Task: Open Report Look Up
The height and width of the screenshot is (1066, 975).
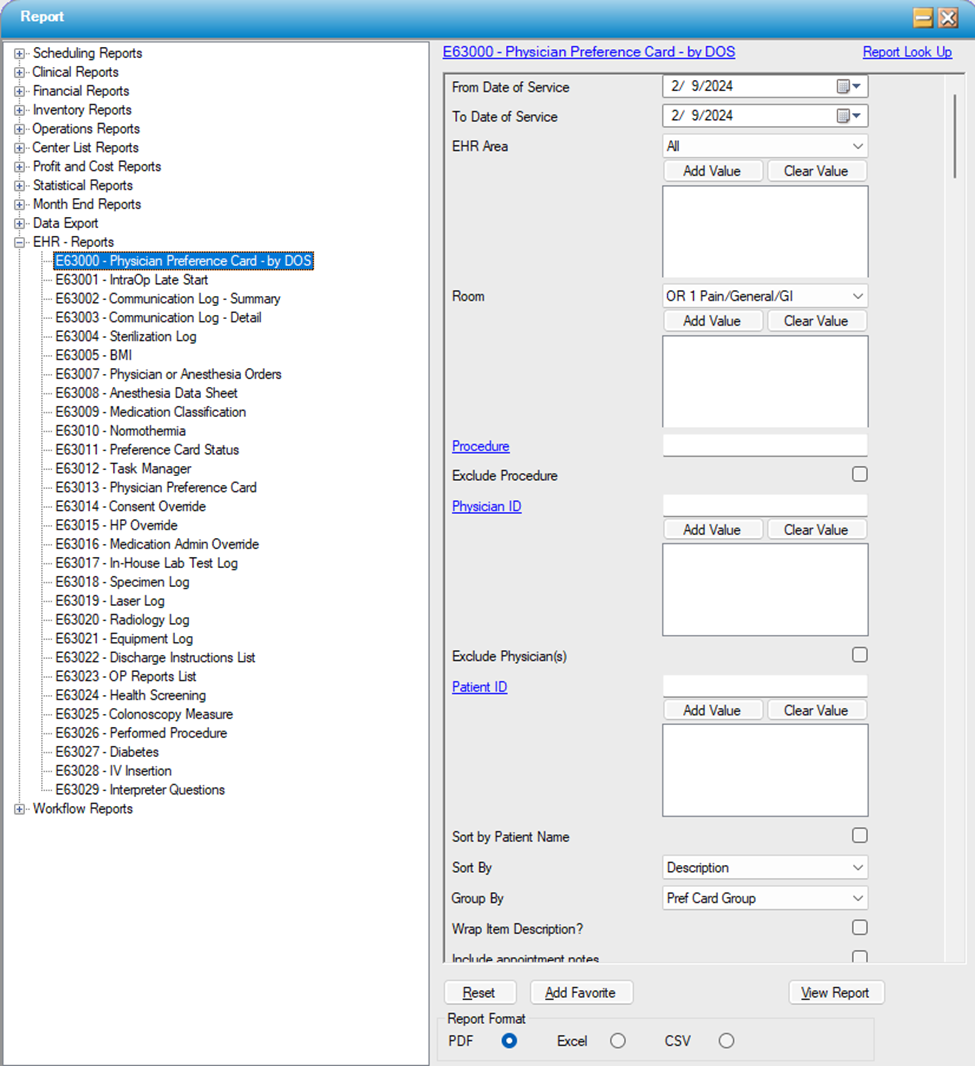Action: click(x=907, y=51)
